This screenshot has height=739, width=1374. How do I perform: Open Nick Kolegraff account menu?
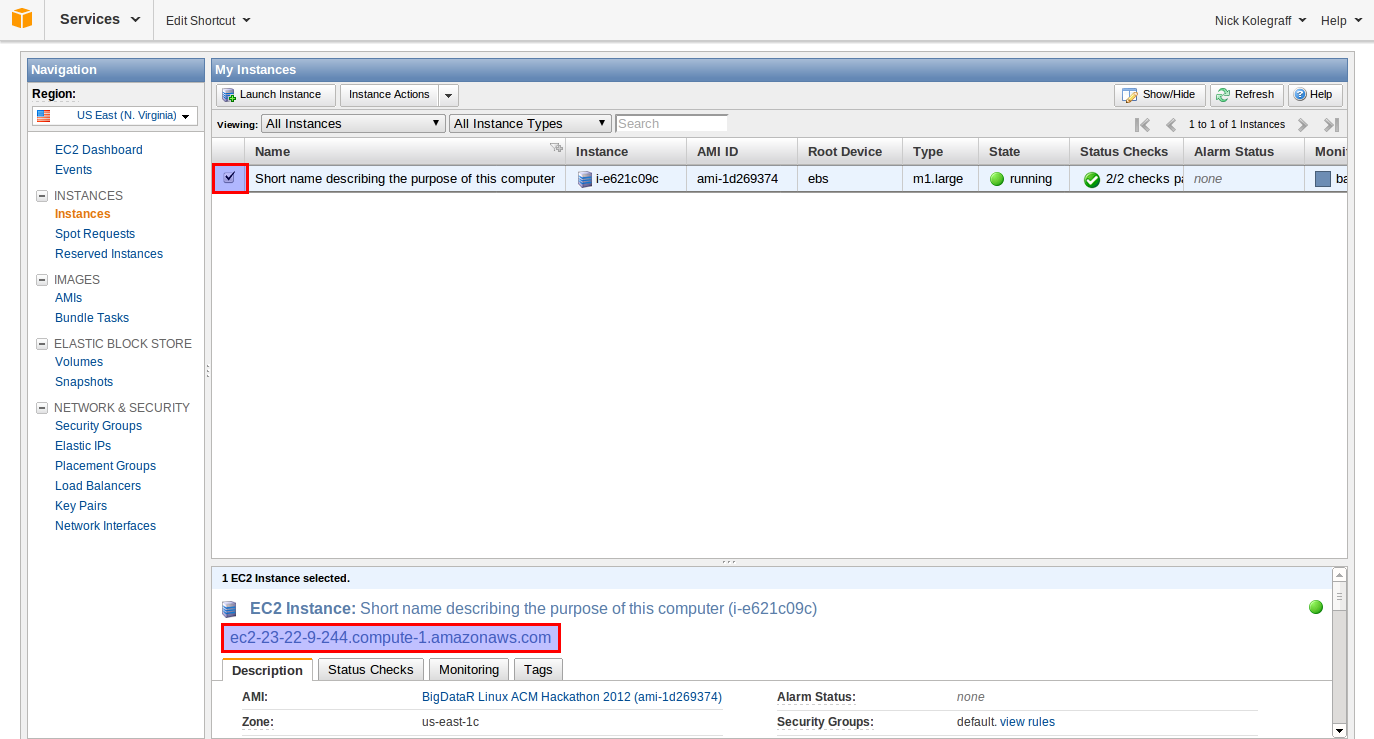1260,20
